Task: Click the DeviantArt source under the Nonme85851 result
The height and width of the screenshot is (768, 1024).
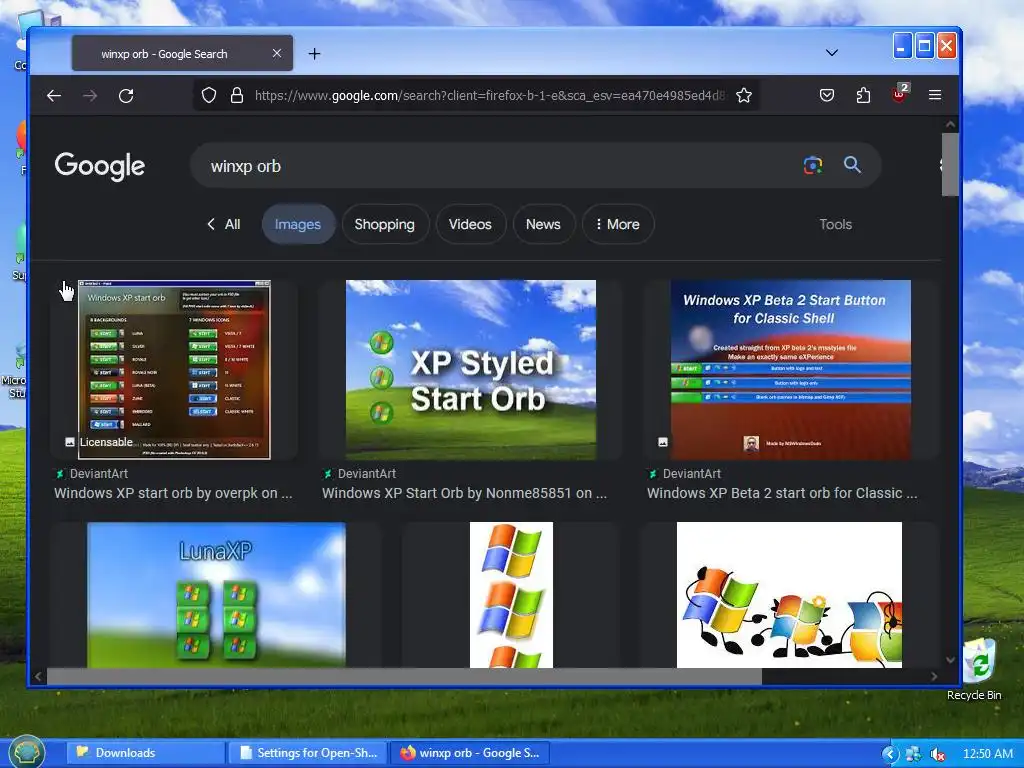Action: click(x=360, y=473)
